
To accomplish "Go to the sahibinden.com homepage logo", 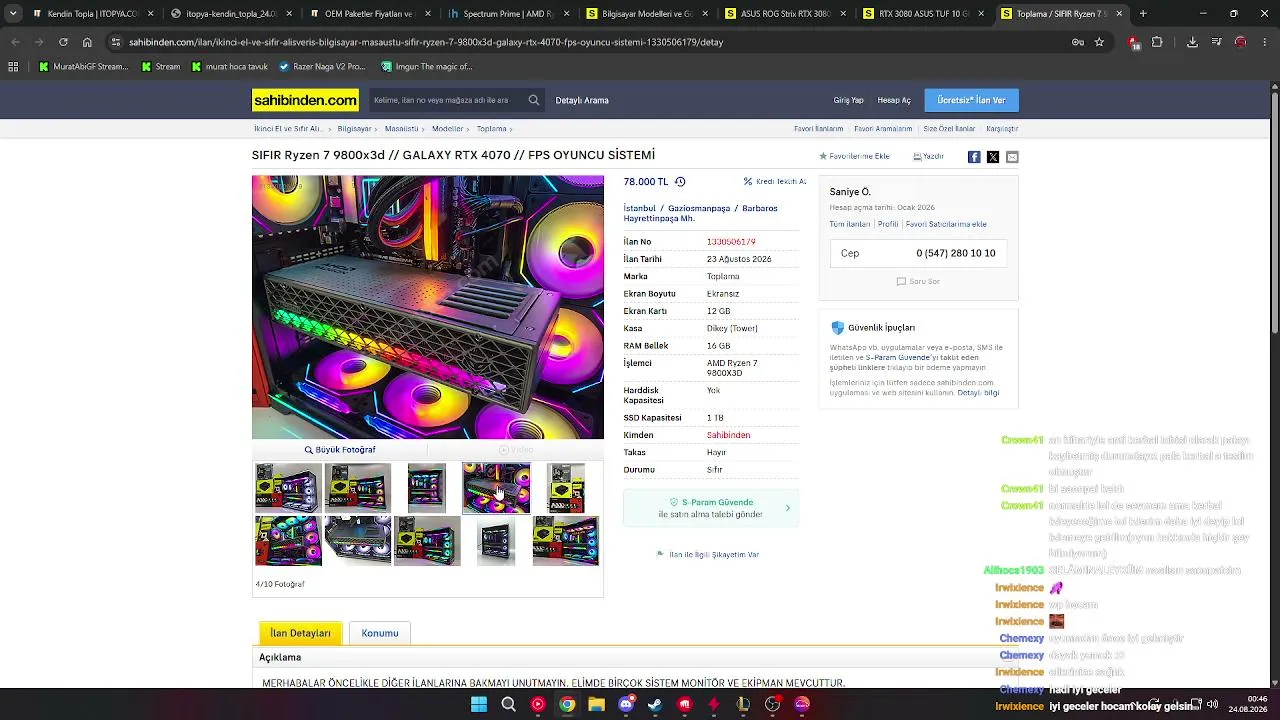I will [x=305, y=100].
